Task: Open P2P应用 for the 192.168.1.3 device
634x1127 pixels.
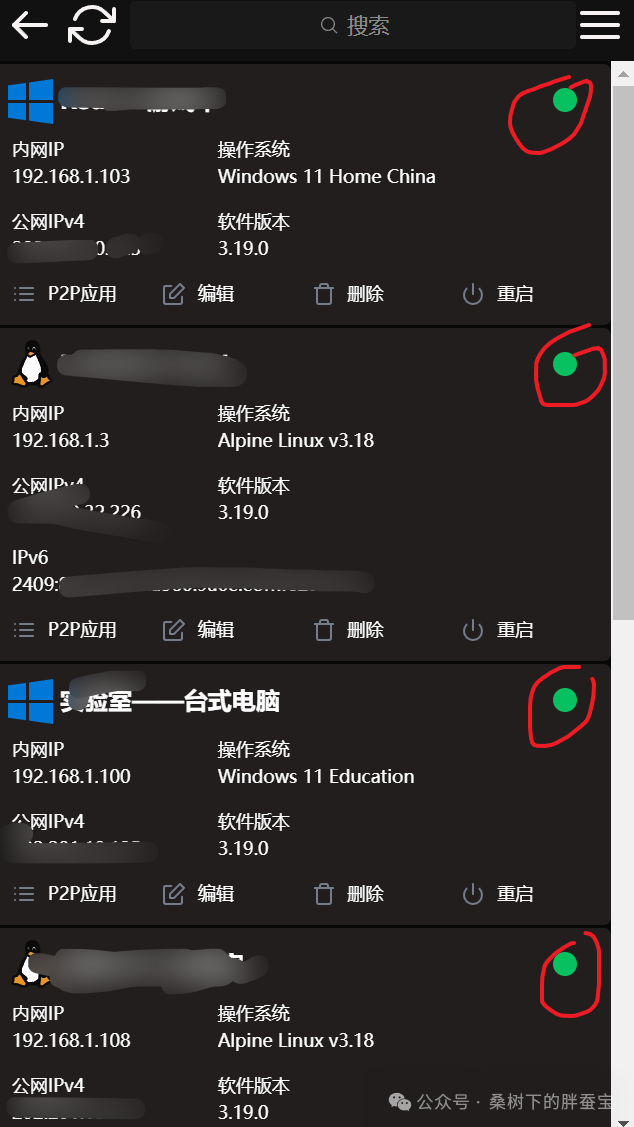Action: (65, 630)
